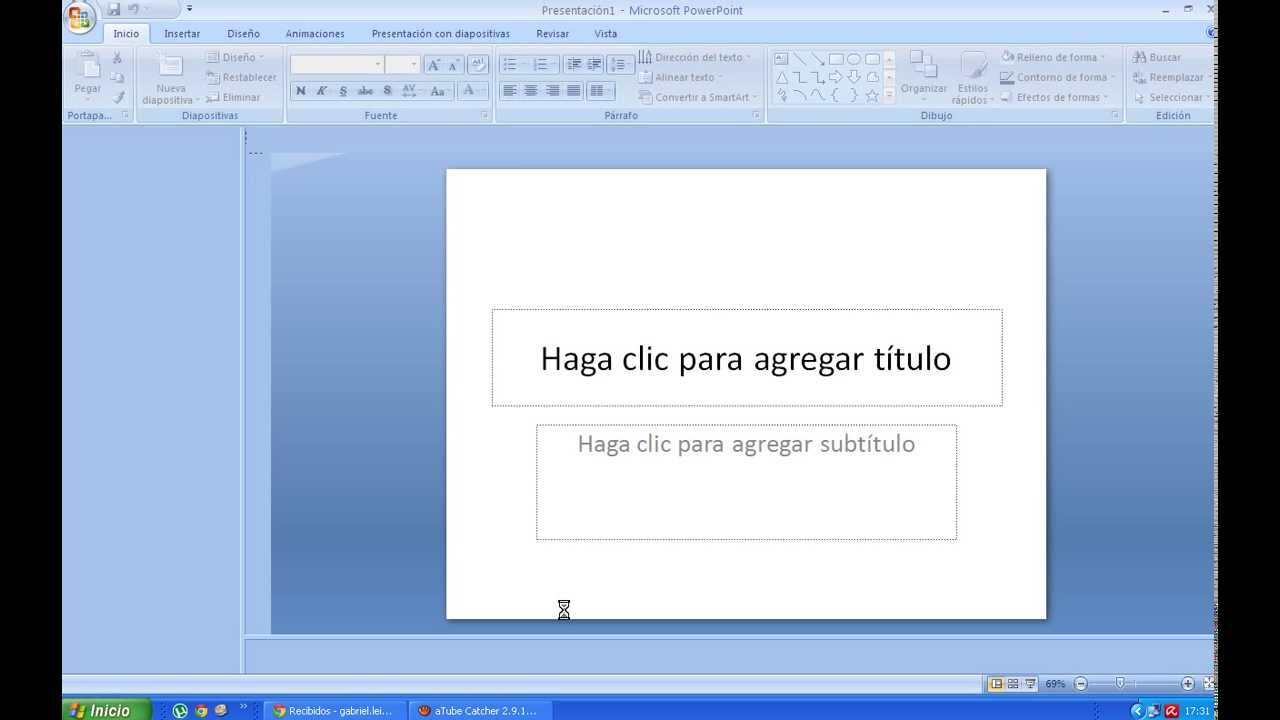Viewport: 1280px width, 720px height.
Task: Choose the triangle shape in the shapes gallery
Action: point(782,77)
